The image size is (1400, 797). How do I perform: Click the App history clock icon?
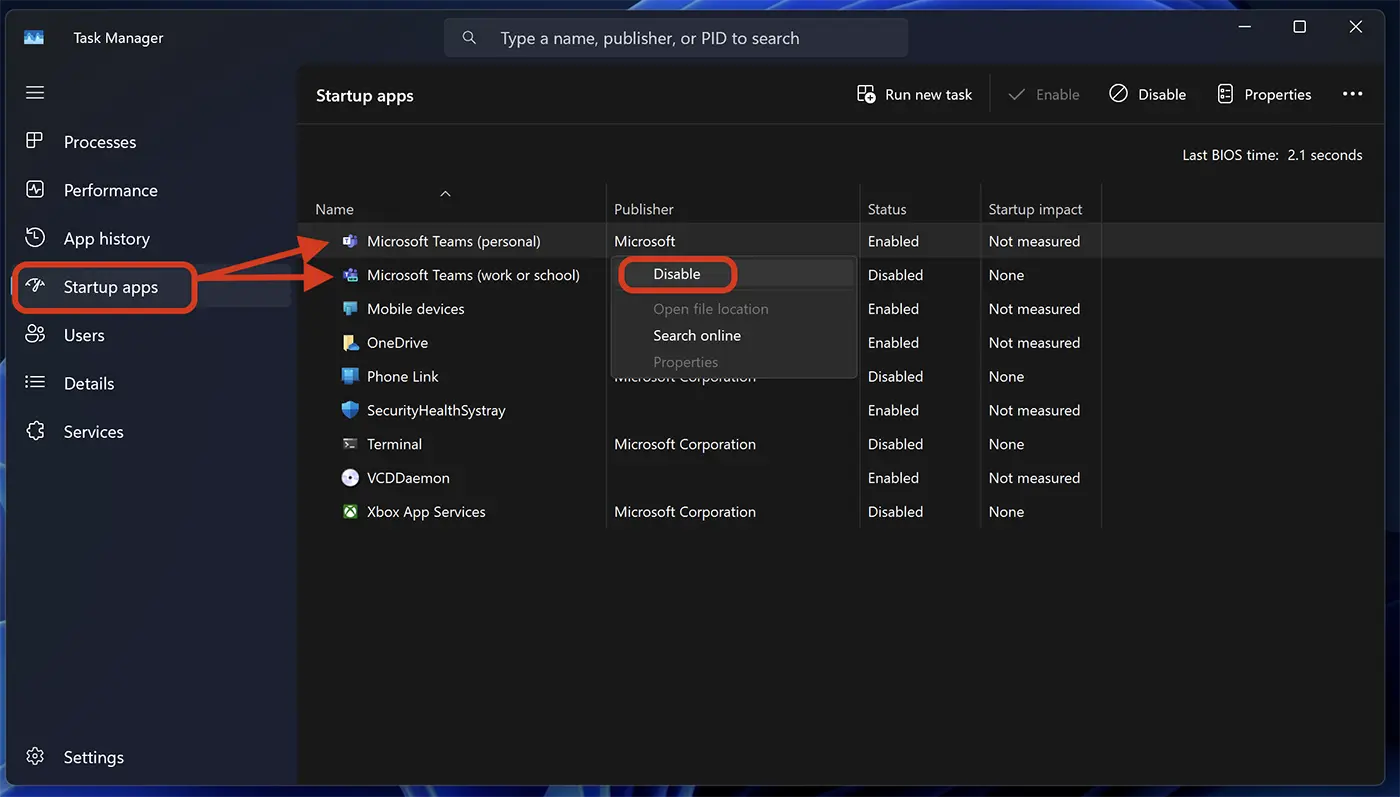(35, 238)
